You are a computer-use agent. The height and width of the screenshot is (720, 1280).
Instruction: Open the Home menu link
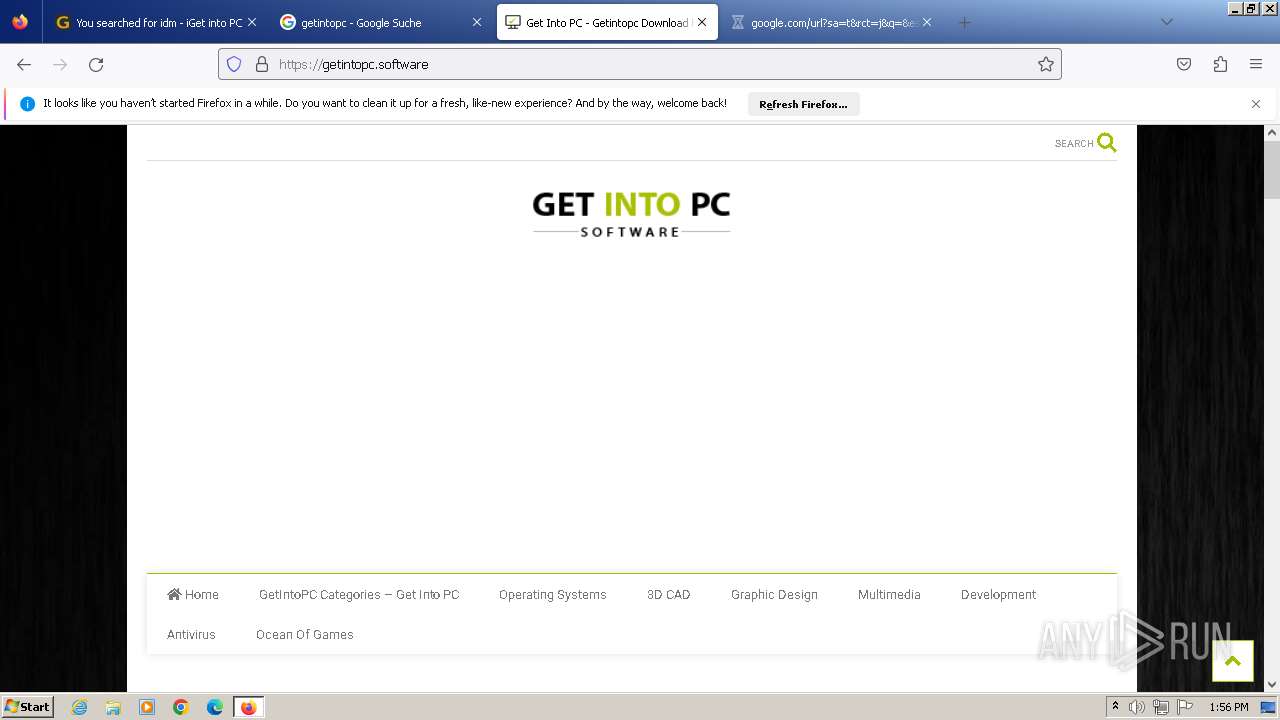(193, 594)
